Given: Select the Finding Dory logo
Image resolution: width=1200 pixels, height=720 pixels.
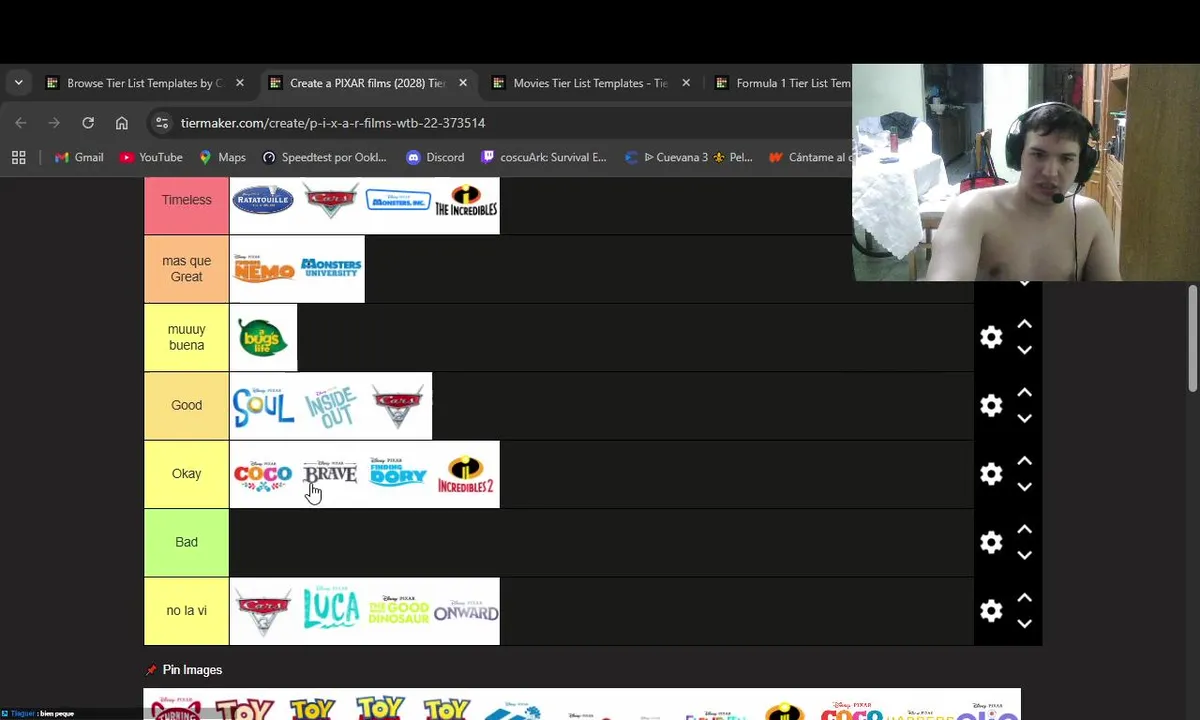Looking at the screenshot, I should click(x=398, y=474).
